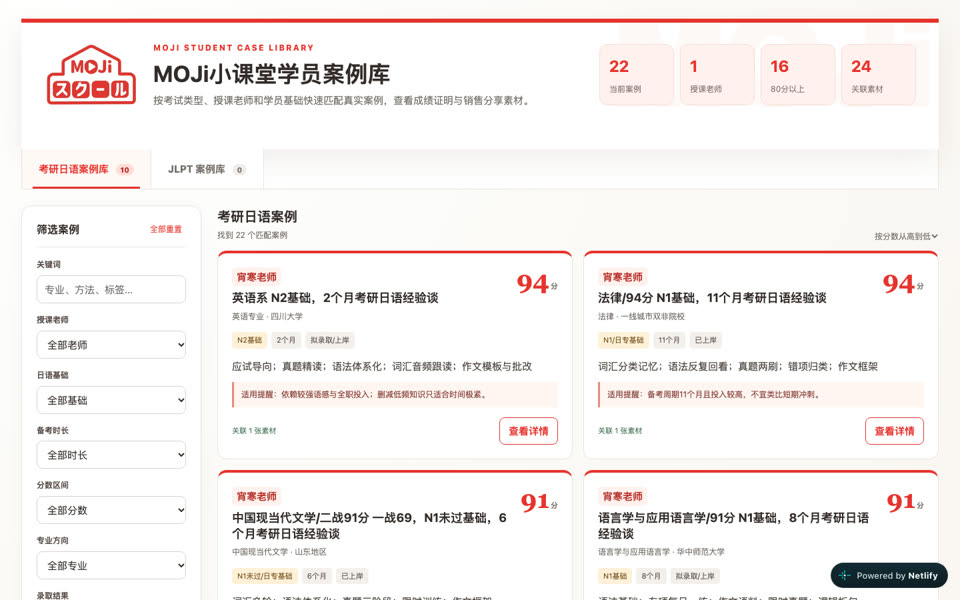Click title 英语系 N2基础，2个月考研日语经验谈
The image size is (960, 600).
click(x=335, y=298)
